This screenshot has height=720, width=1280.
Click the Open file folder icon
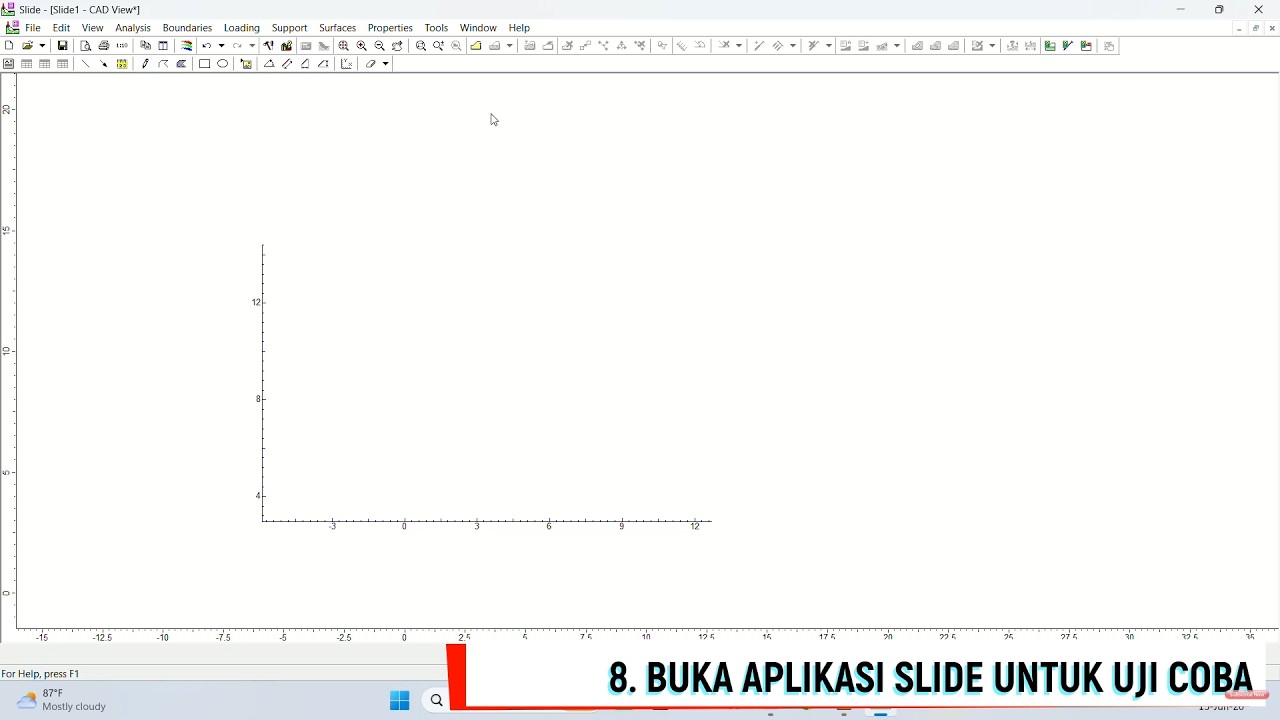coord(28,46)
